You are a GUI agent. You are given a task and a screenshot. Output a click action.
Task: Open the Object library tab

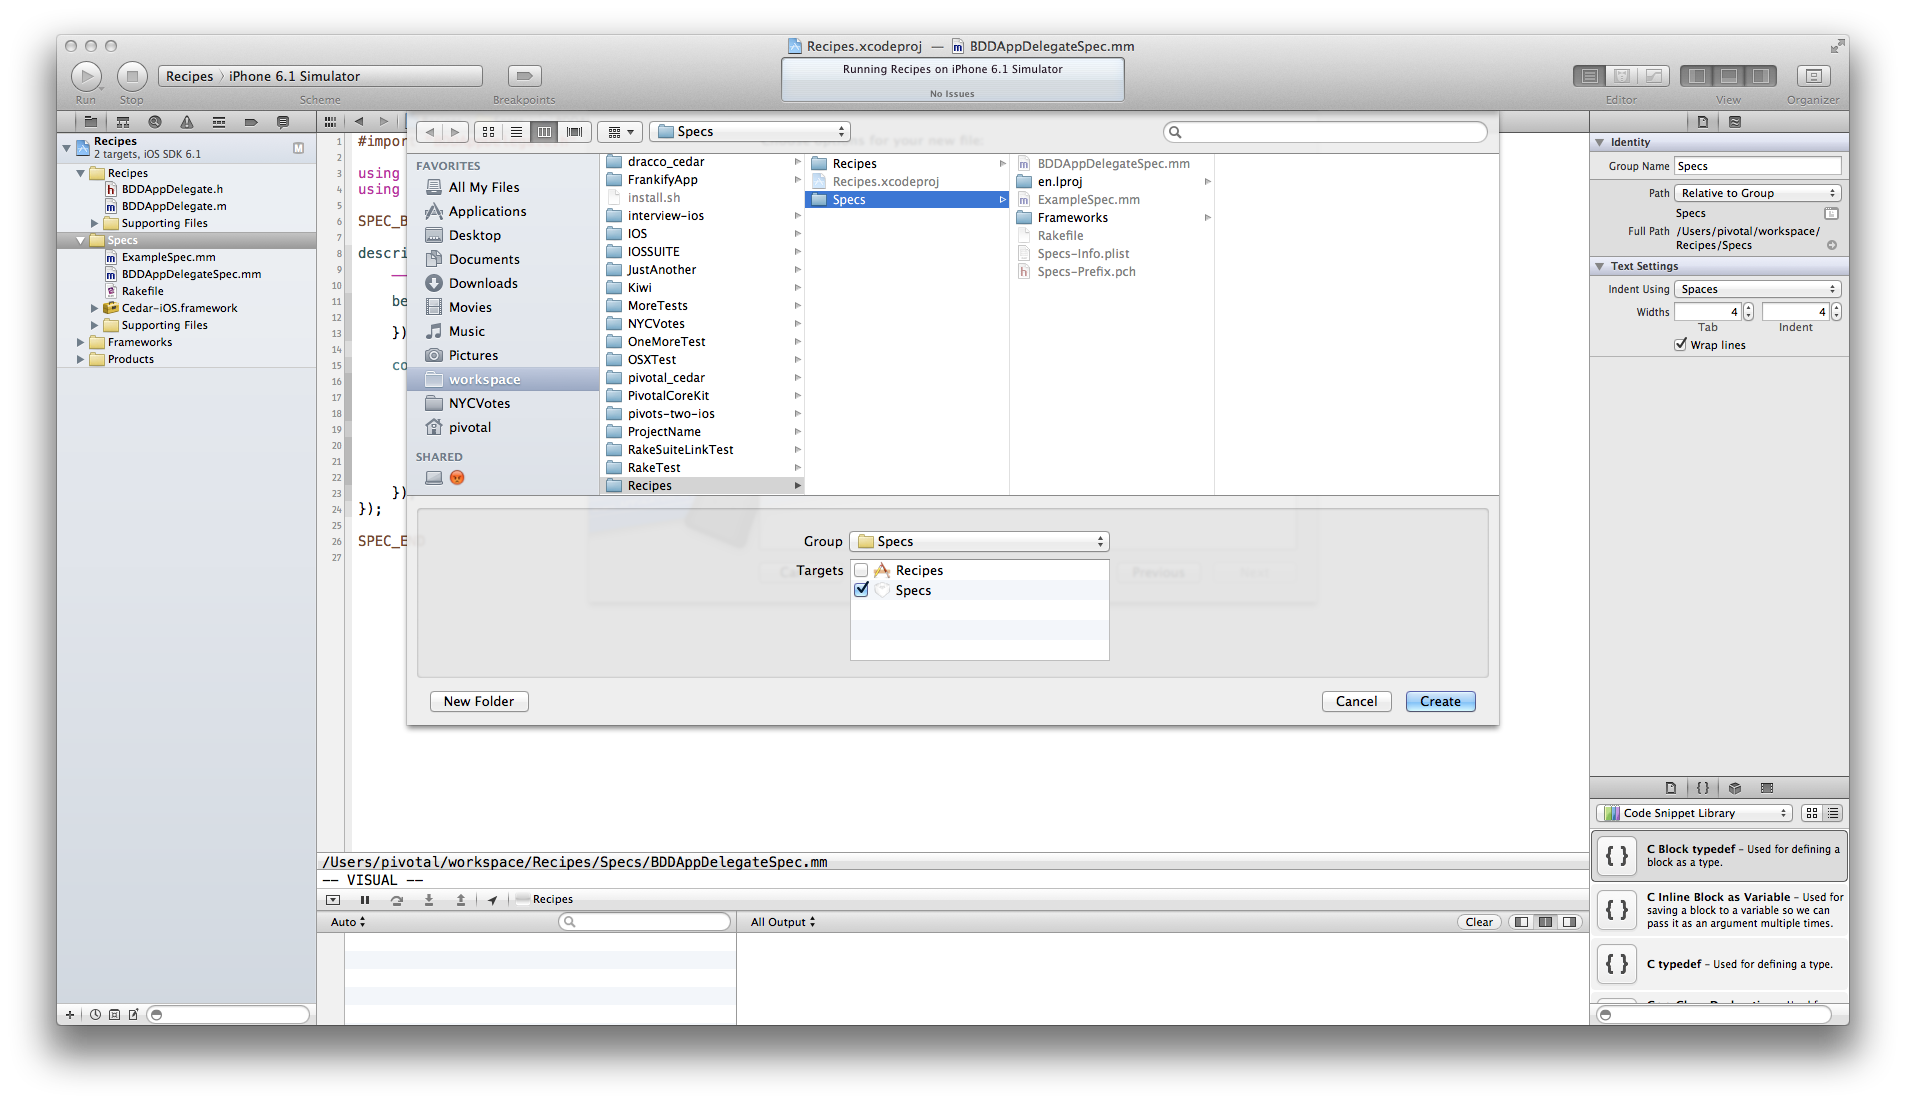point(1735,788)
